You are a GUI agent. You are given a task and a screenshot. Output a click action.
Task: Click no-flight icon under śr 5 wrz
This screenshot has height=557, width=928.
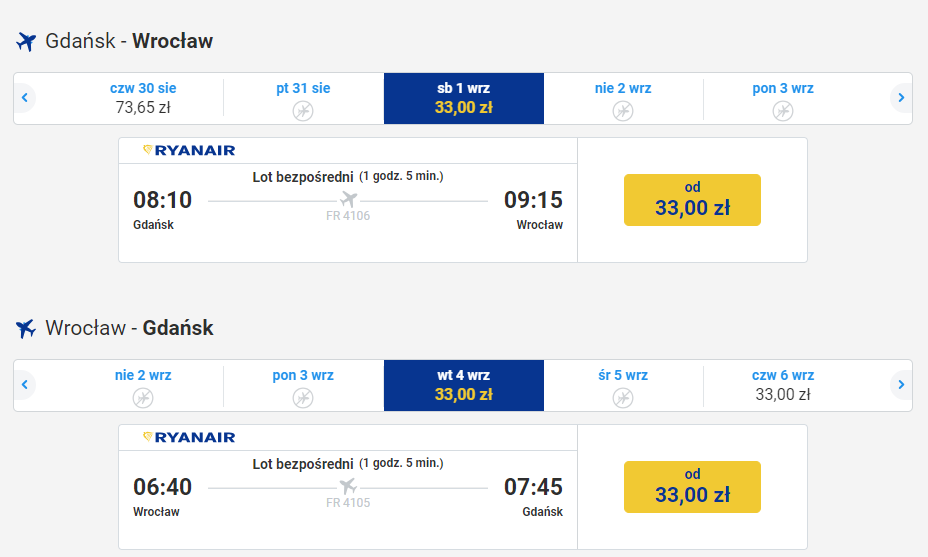[x=623, y=398]
